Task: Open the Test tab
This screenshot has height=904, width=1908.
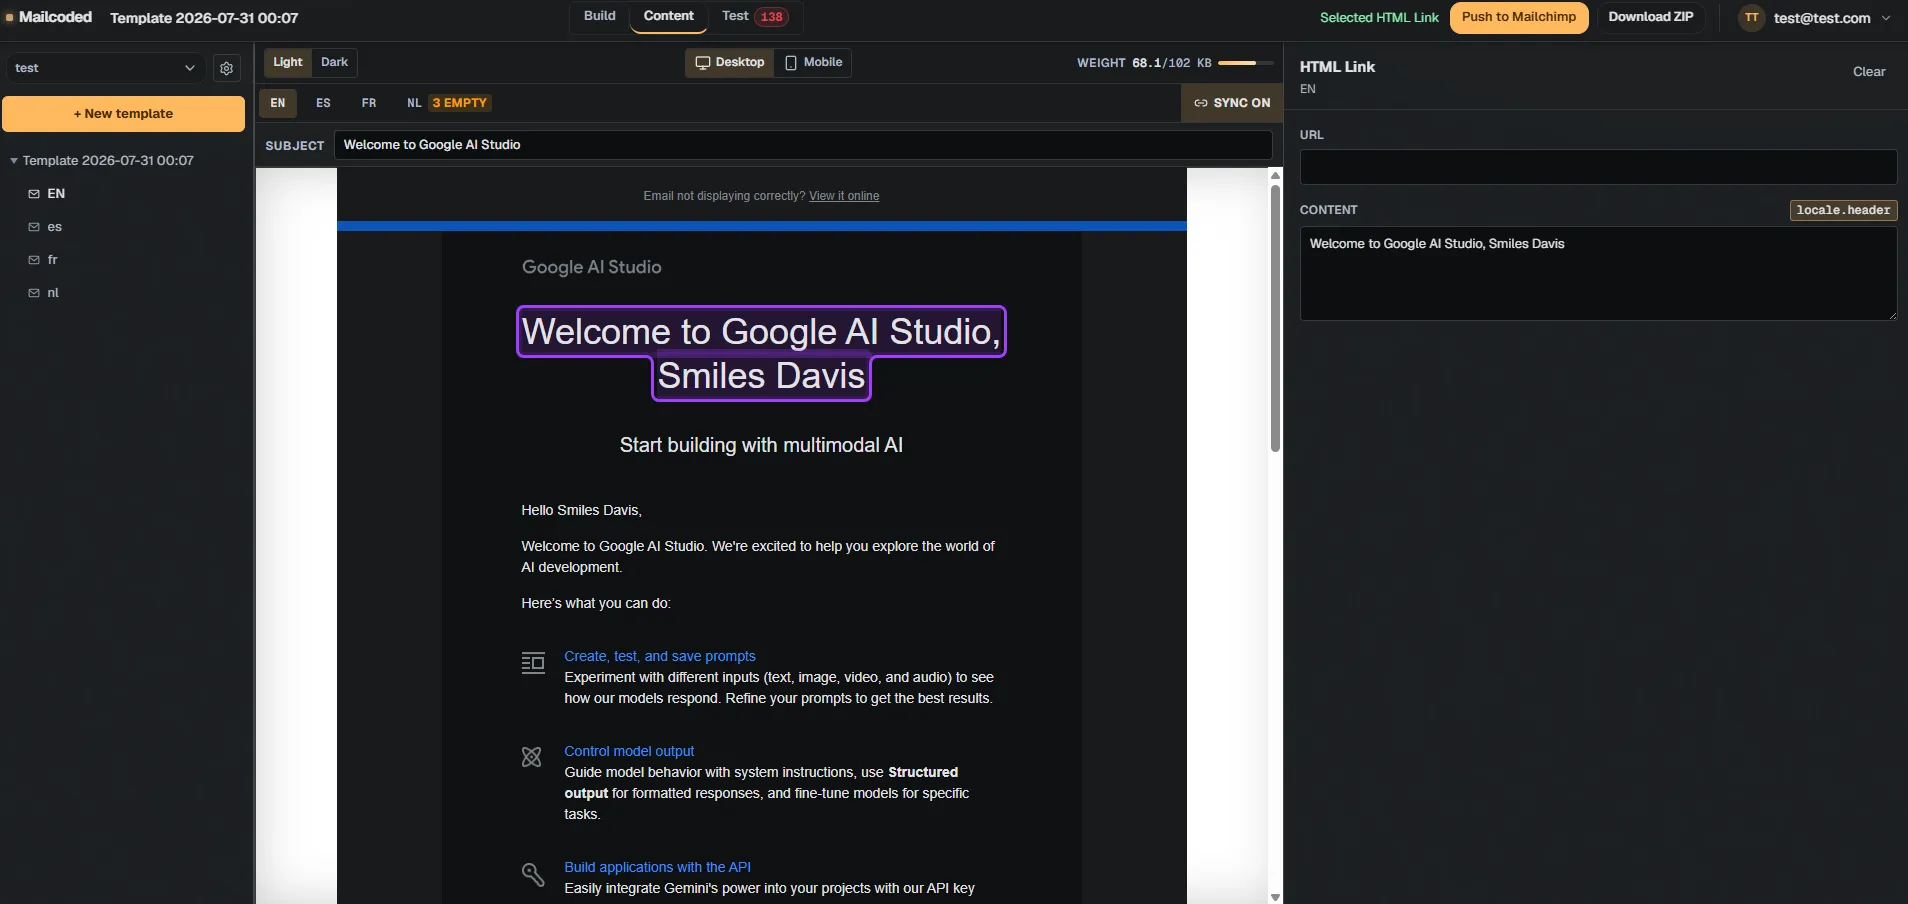Action: click(755, 16)
